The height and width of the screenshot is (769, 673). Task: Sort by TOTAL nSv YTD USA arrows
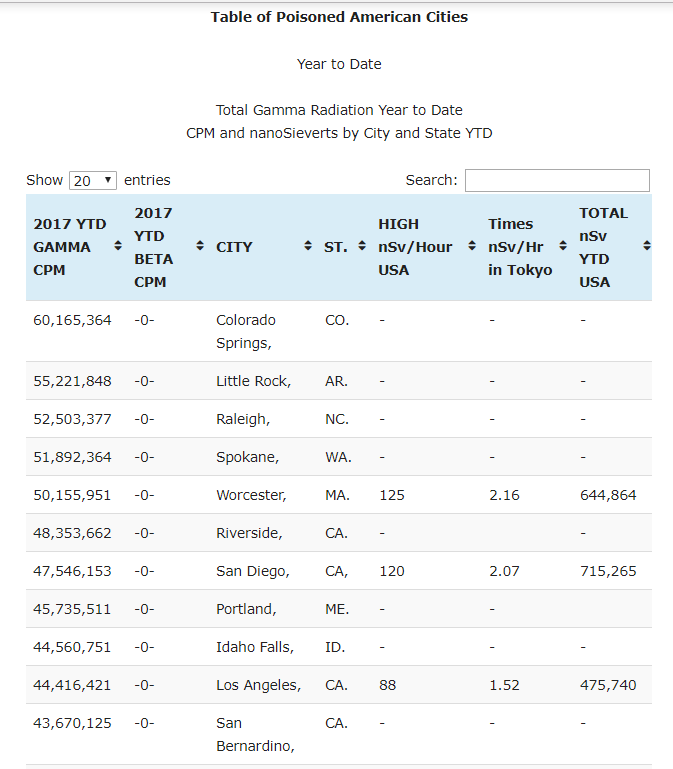coord(646,247)
